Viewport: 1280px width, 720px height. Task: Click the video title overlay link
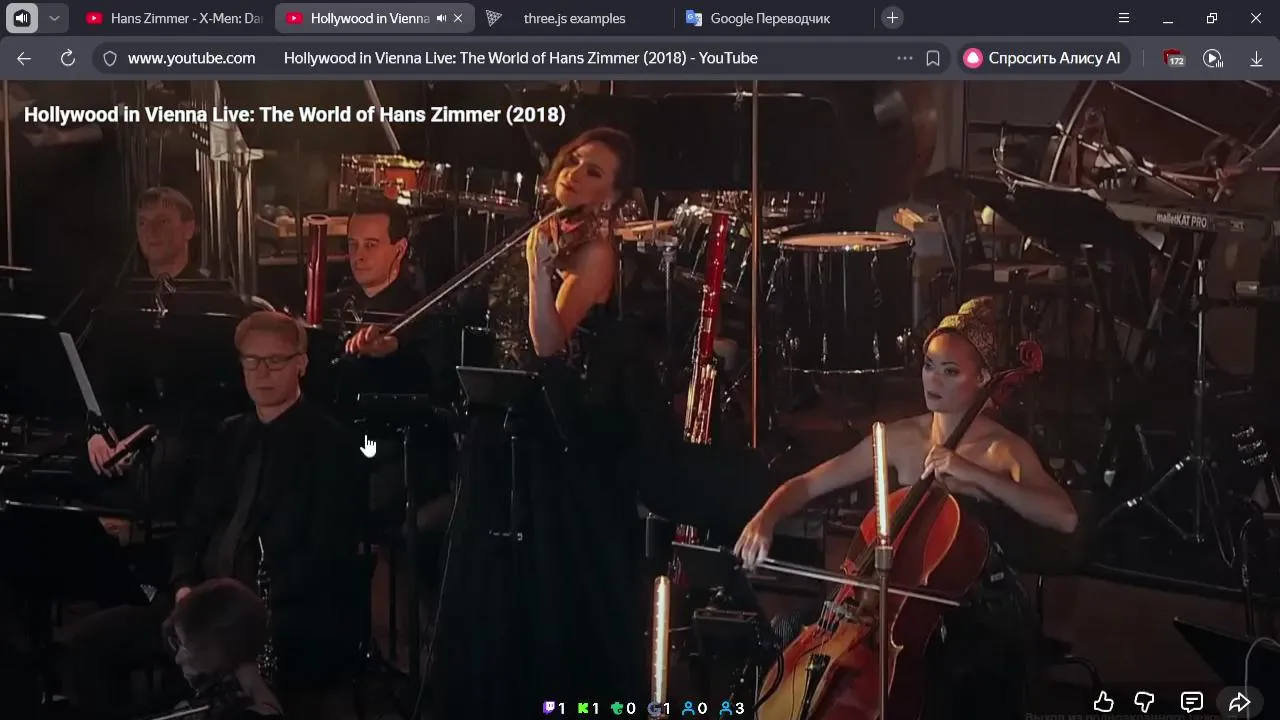[295, 114]
